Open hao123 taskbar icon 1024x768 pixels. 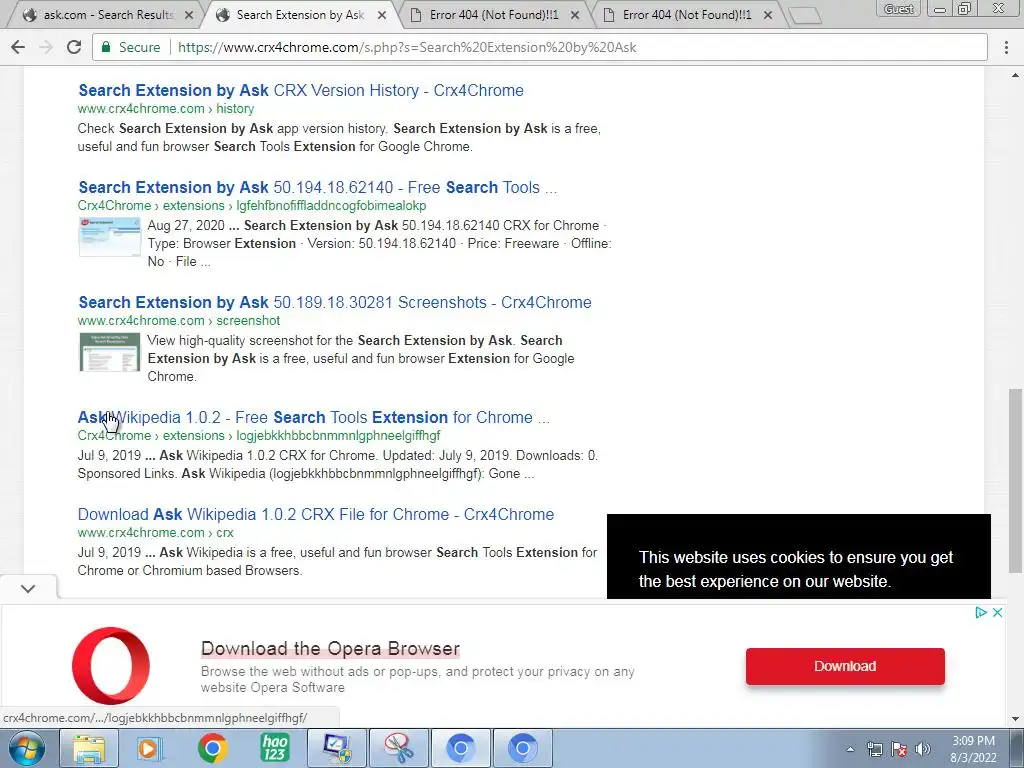[x=274, y=748]
